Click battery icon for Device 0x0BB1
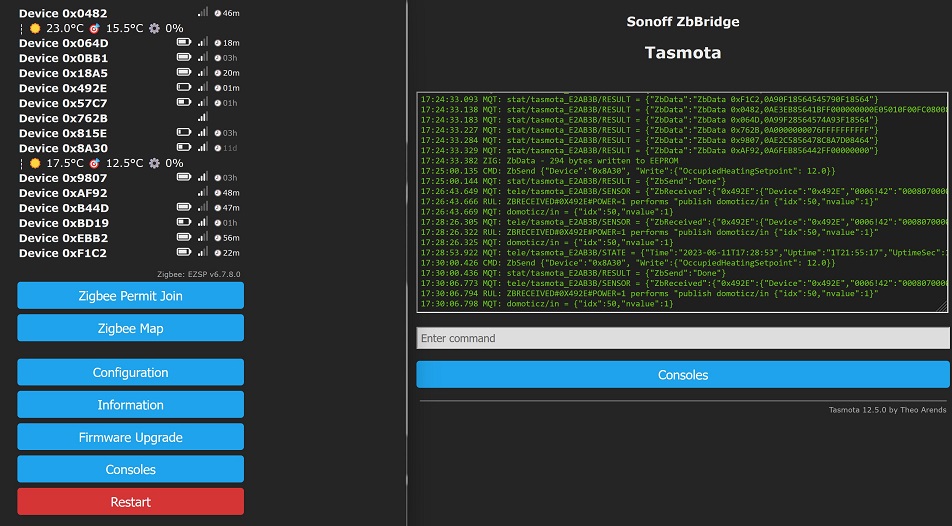The image size is (952, 526). point(183,57)
